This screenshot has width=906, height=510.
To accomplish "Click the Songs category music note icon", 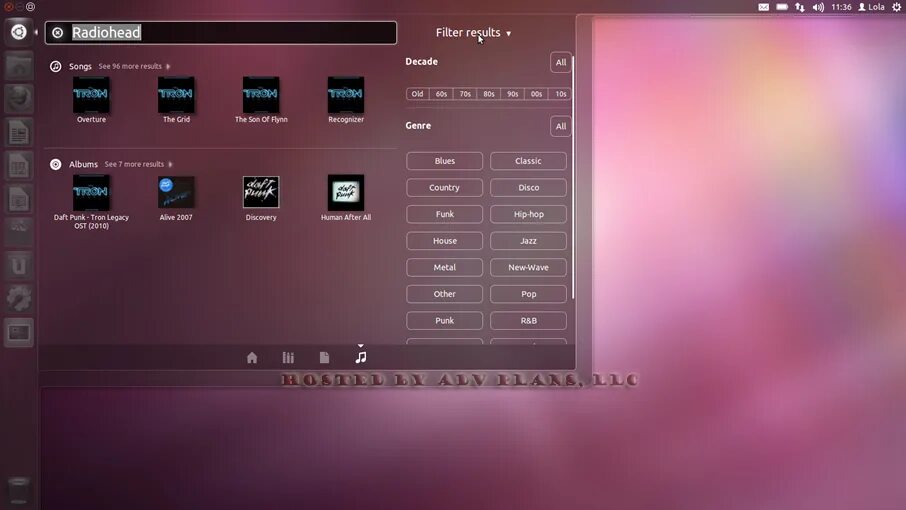I will point(55,66).
